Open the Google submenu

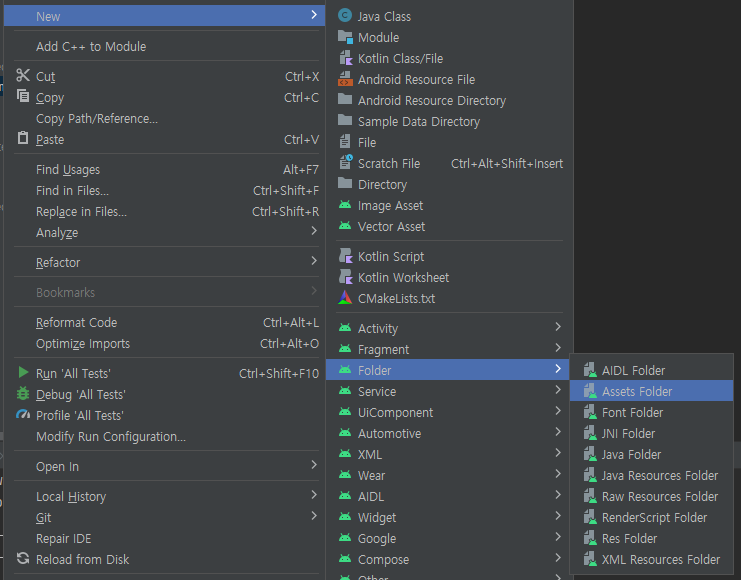[449, 538]
